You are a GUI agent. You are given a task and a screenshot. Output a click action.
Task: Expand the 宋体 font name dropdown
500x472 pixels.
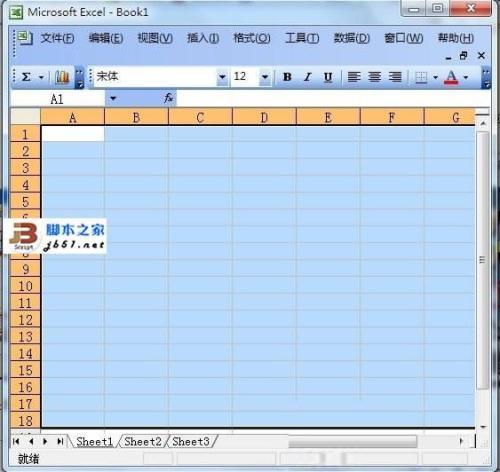(x=222, y=77)
